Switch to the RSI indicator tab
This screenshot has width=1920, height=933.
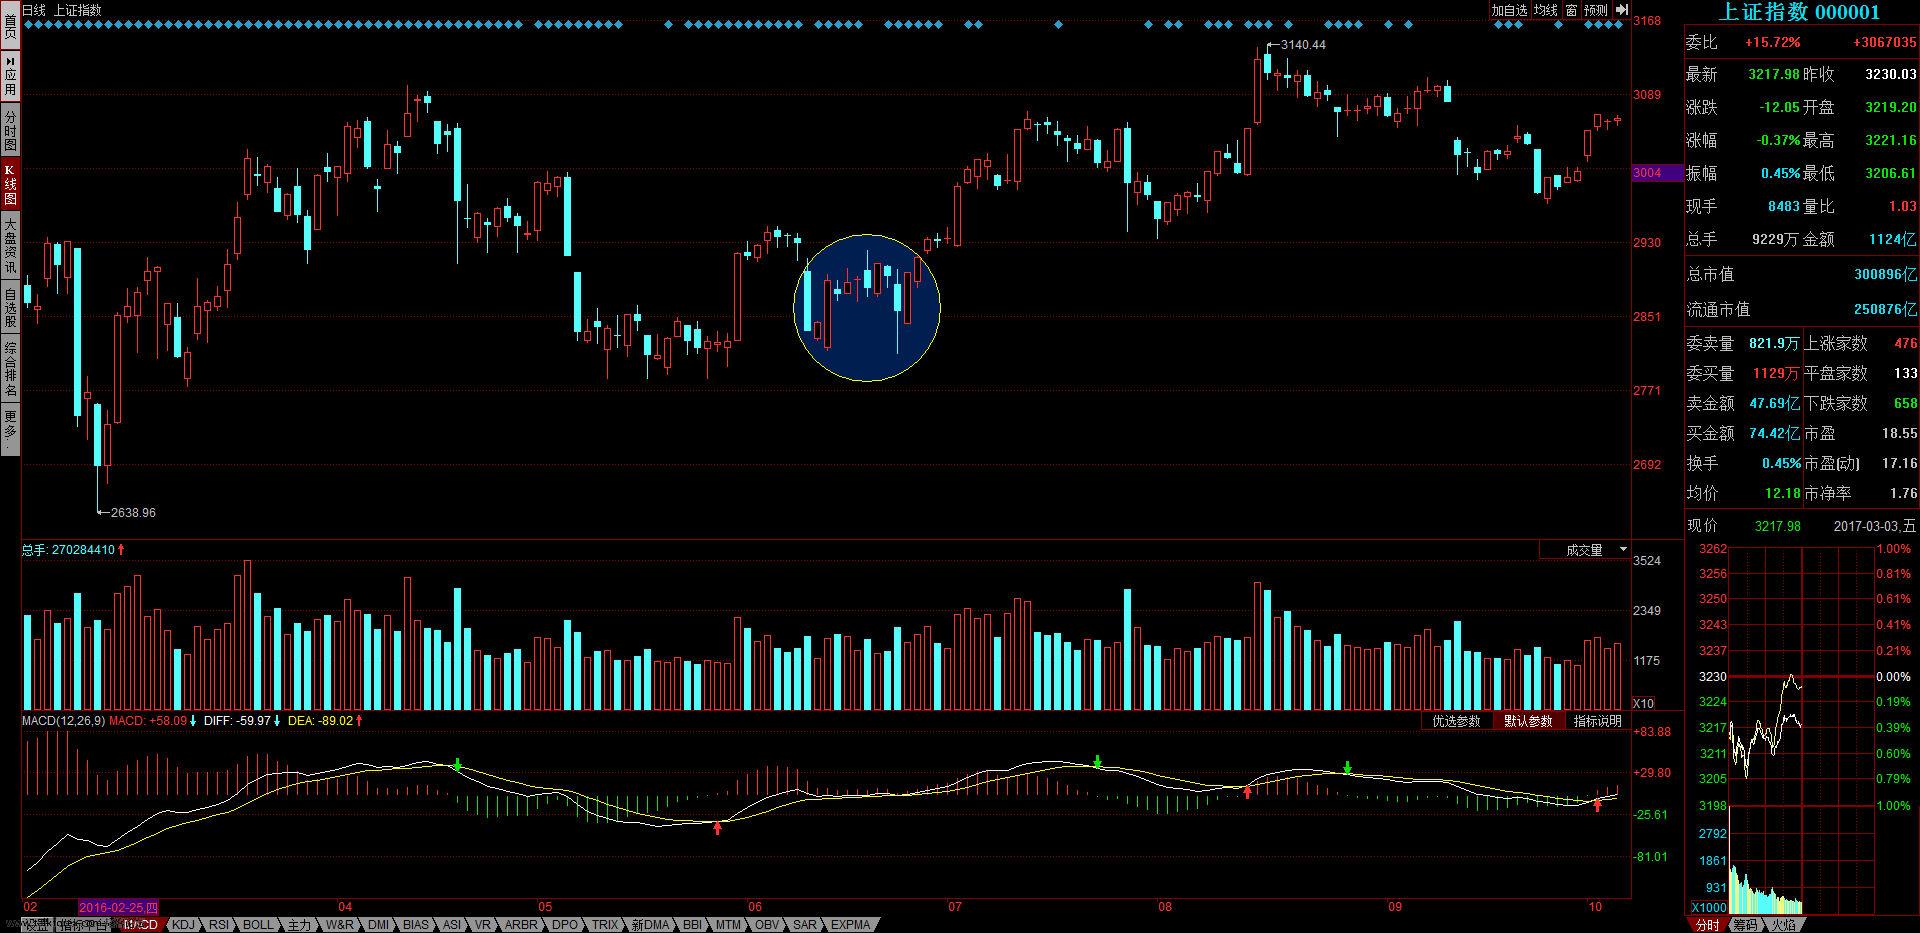coord(218,925)
